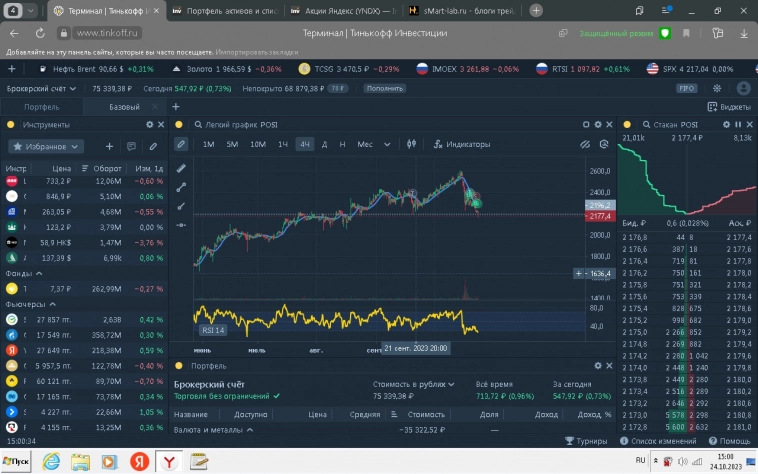The width and height of the screenshot is (758, 474).
Task: Open the Избранное favorites dropdown
Action: click(46, 146)
